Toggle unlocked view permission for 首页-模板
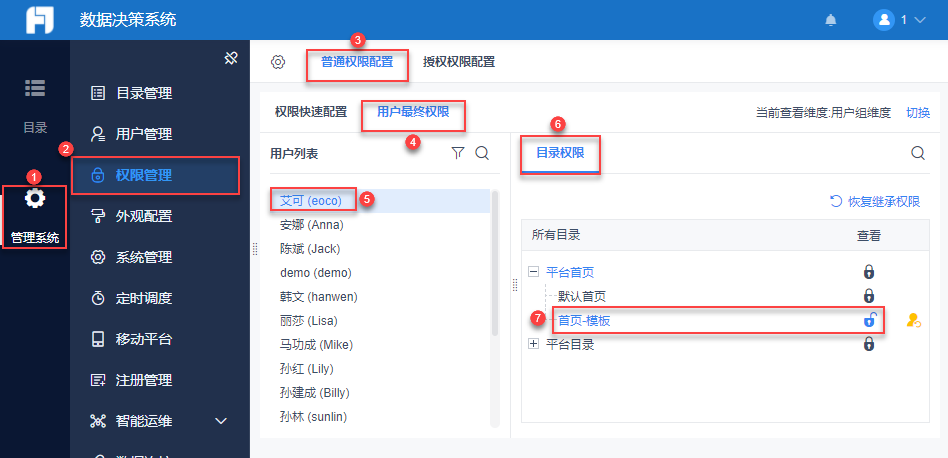Screen dimensions: 948x458 [x=869, y=320]
